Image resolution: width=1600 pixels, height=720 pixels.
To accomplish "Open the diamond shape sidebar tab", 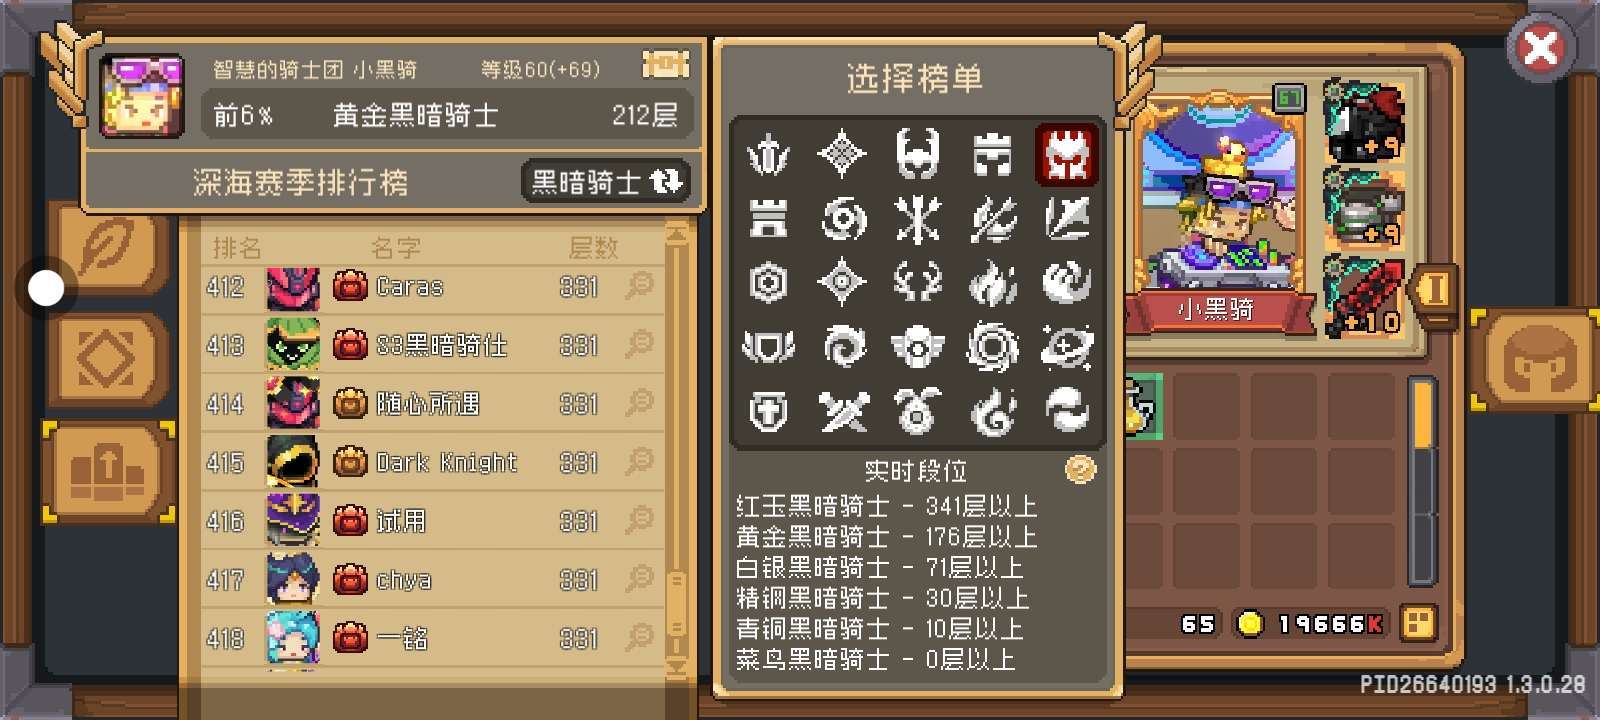I will [x=108, y=358].
